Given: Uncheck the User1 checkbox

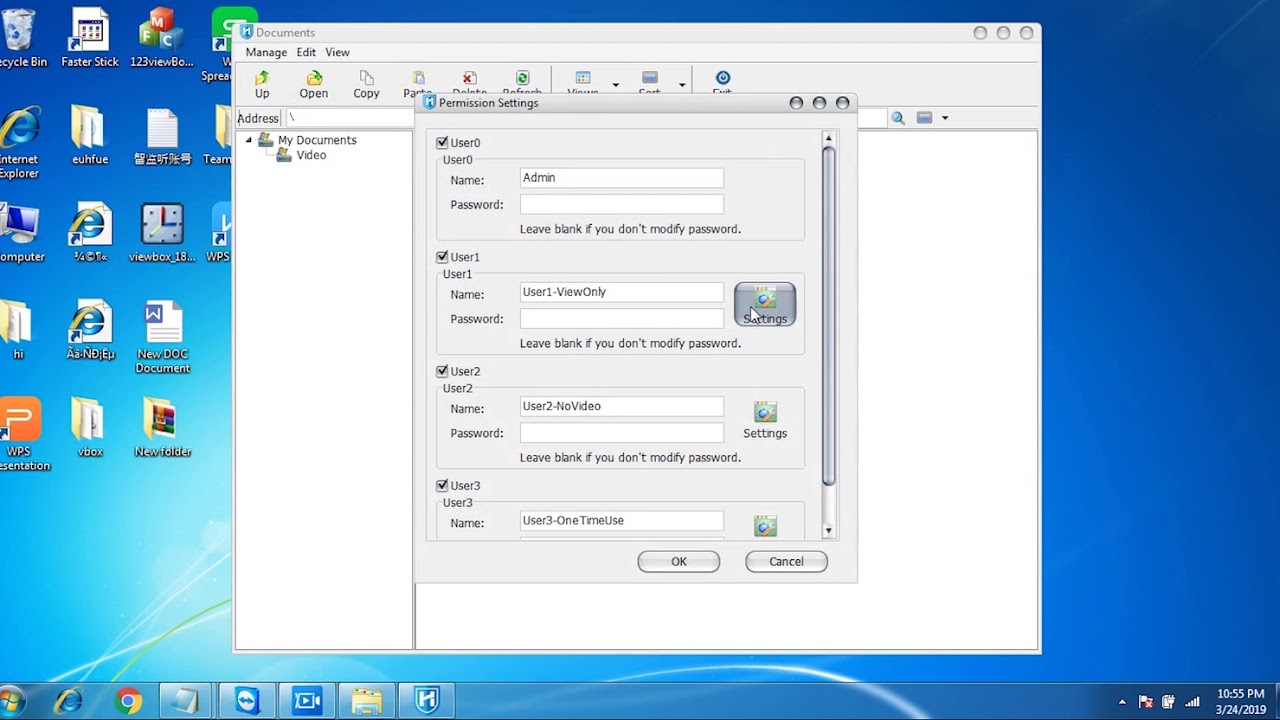Looking at the screenshot, I should coord(442,257).
